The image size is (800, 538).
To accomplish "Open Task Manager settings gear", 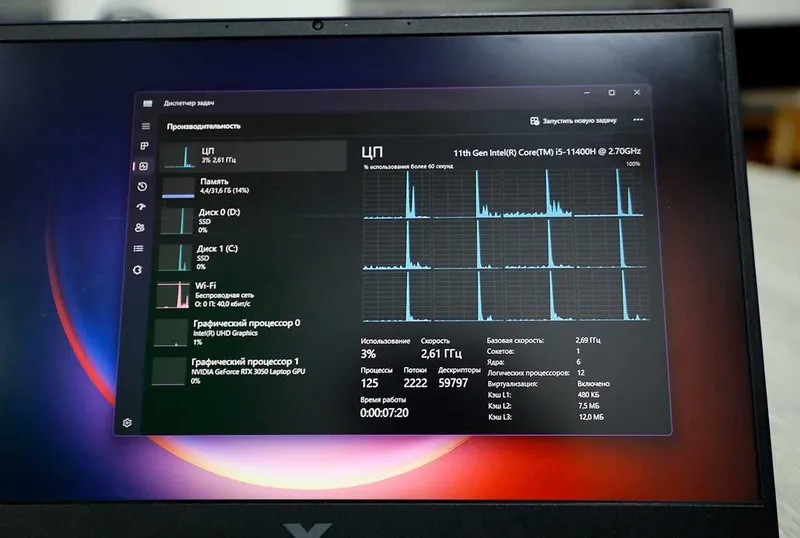I will 127,423.
